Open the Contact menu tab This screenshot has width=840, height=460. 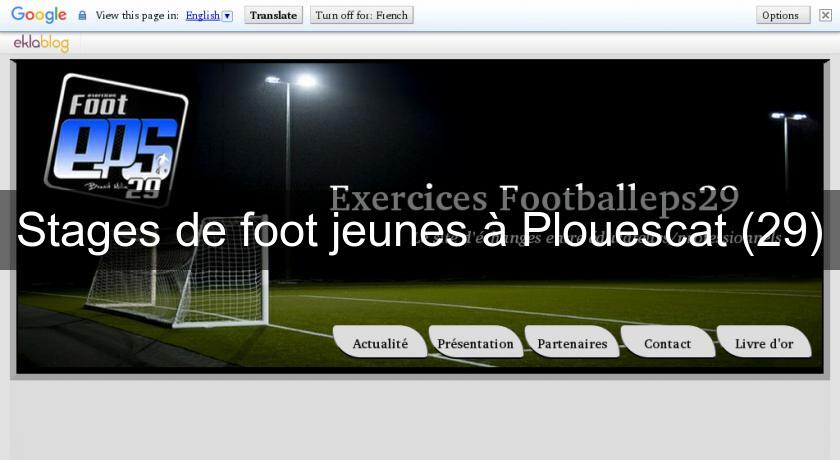pos(668,343)
